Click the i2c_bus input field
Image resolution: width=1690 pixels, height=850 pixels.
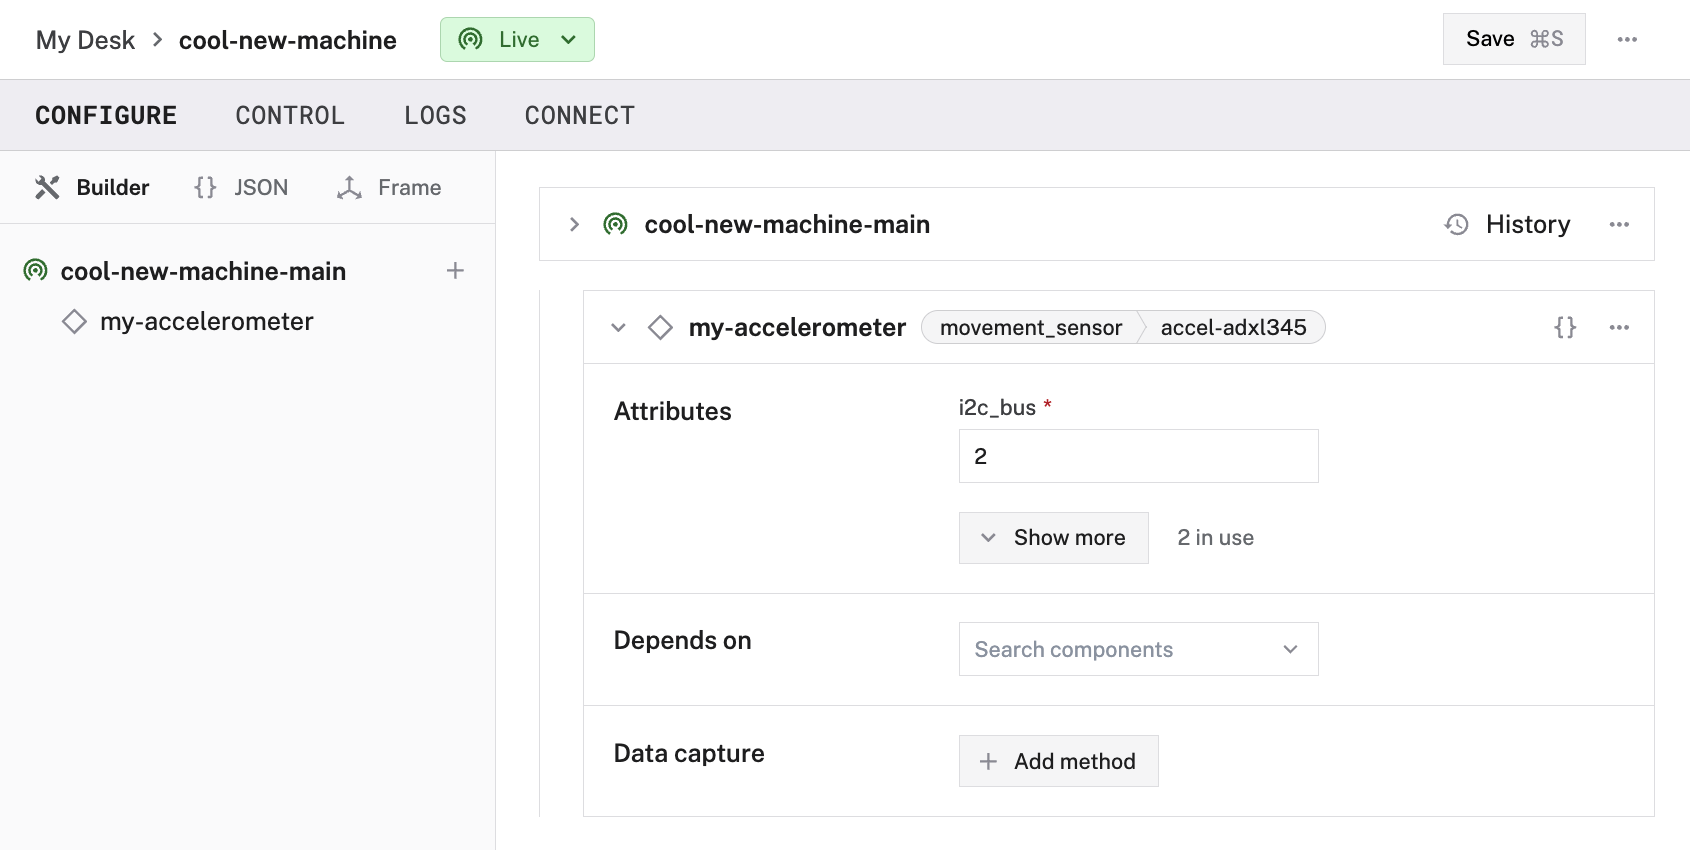(1138, 456)
